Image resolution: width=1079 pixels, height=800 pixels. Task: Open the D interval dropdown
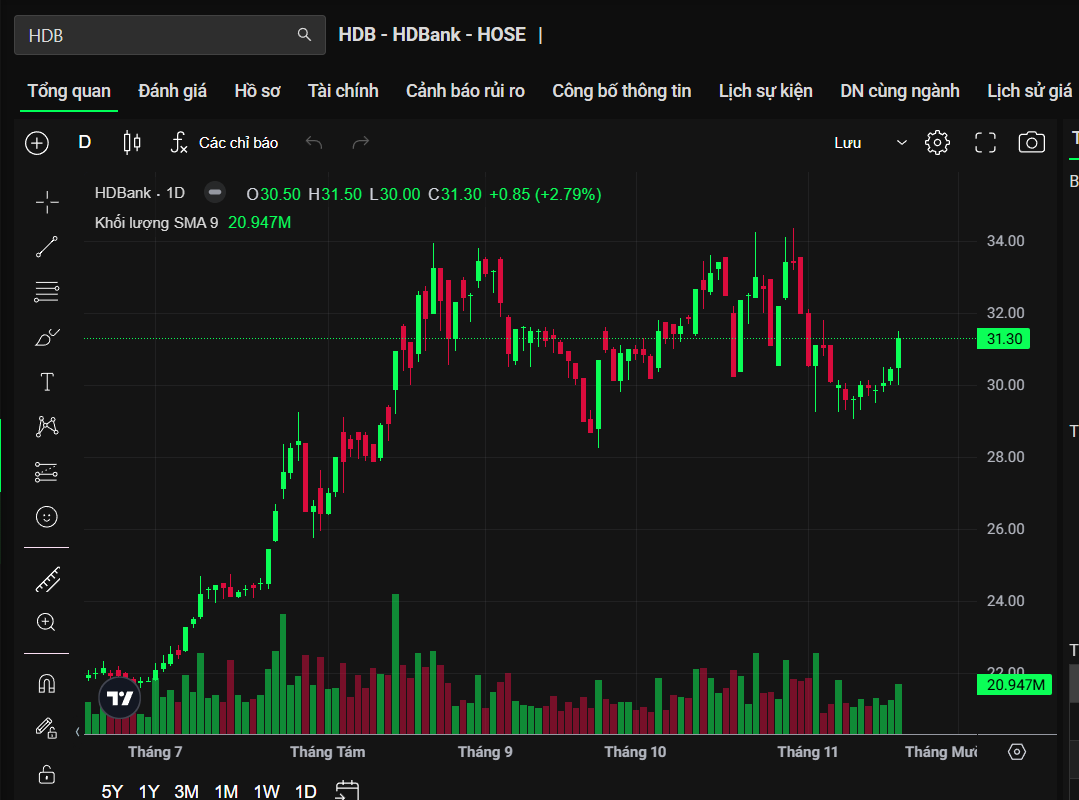pos(85,143)
